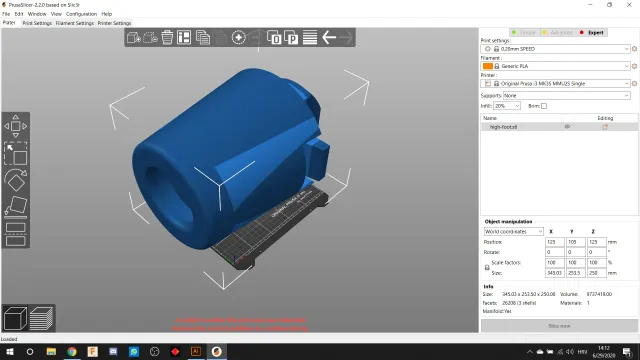Click the Arrange objects icon
The height and width of the screenshot is (360, 640).
[x=184, y=38]
